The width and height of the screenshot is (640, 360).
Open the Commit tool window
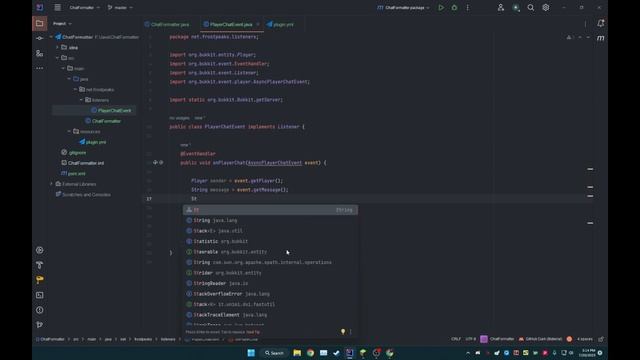[40, 38]
